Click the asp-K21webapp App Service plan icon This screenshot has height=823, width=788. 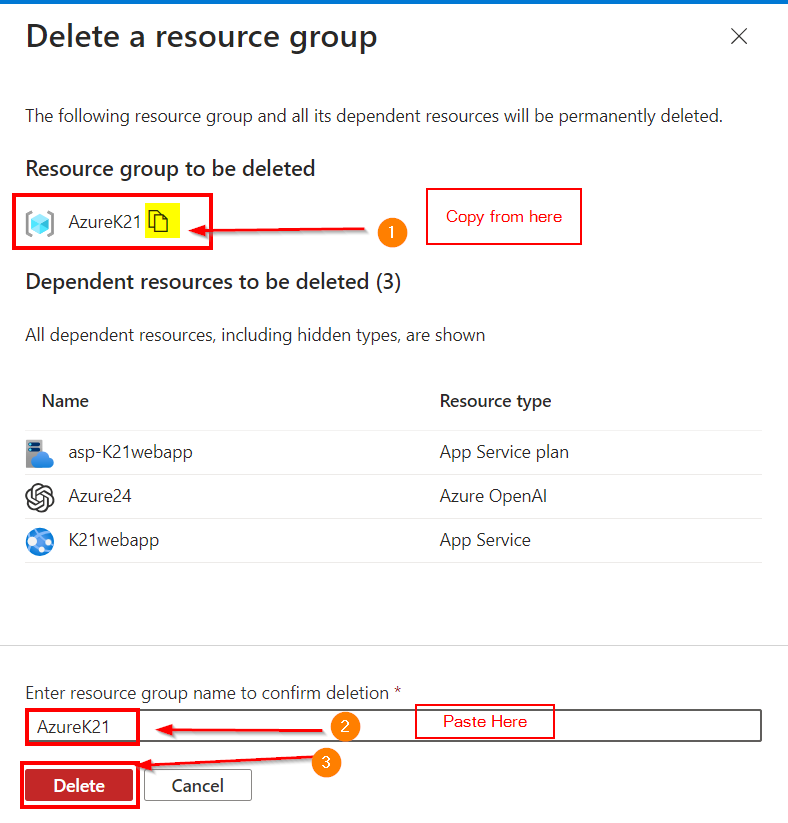click(x=40, y=453)
